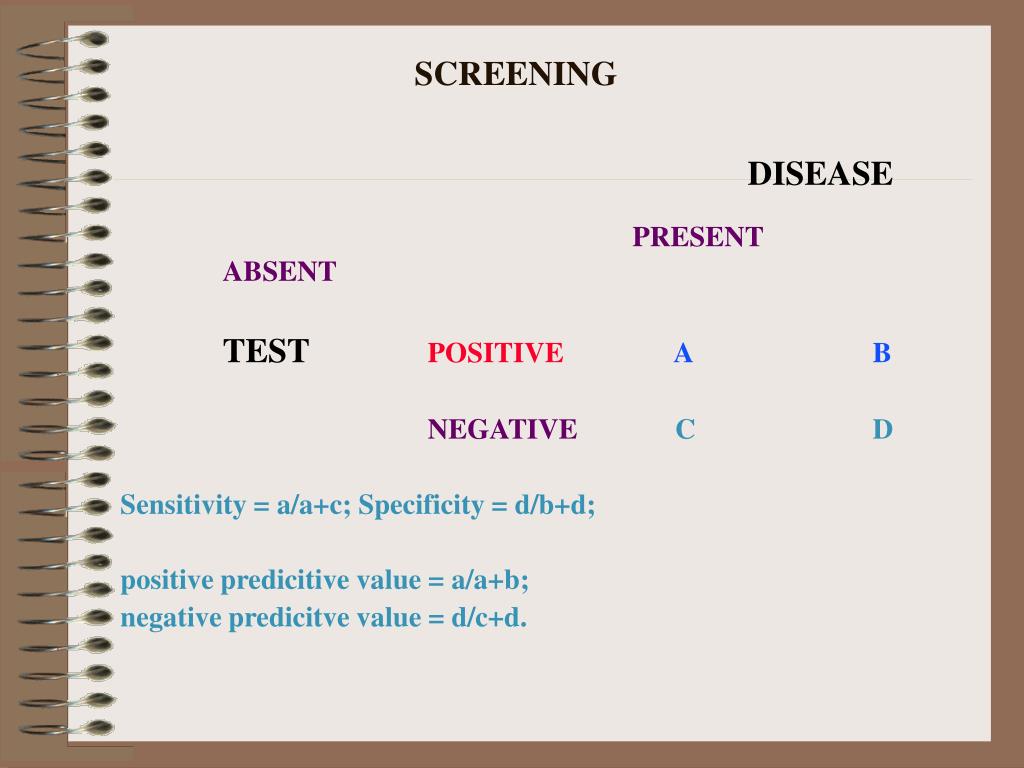
Task: Click the positive predictive value line
Action: click(x=325, y=580)
